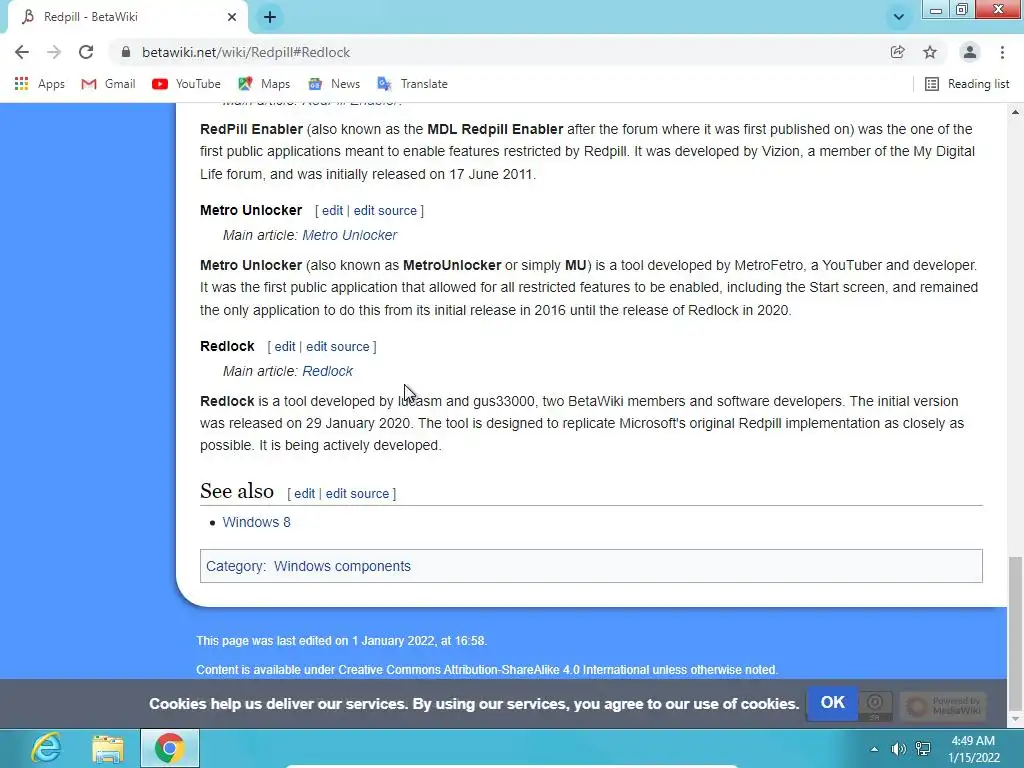Open the Category link
1024x768 pixels.
coord(234,566)
